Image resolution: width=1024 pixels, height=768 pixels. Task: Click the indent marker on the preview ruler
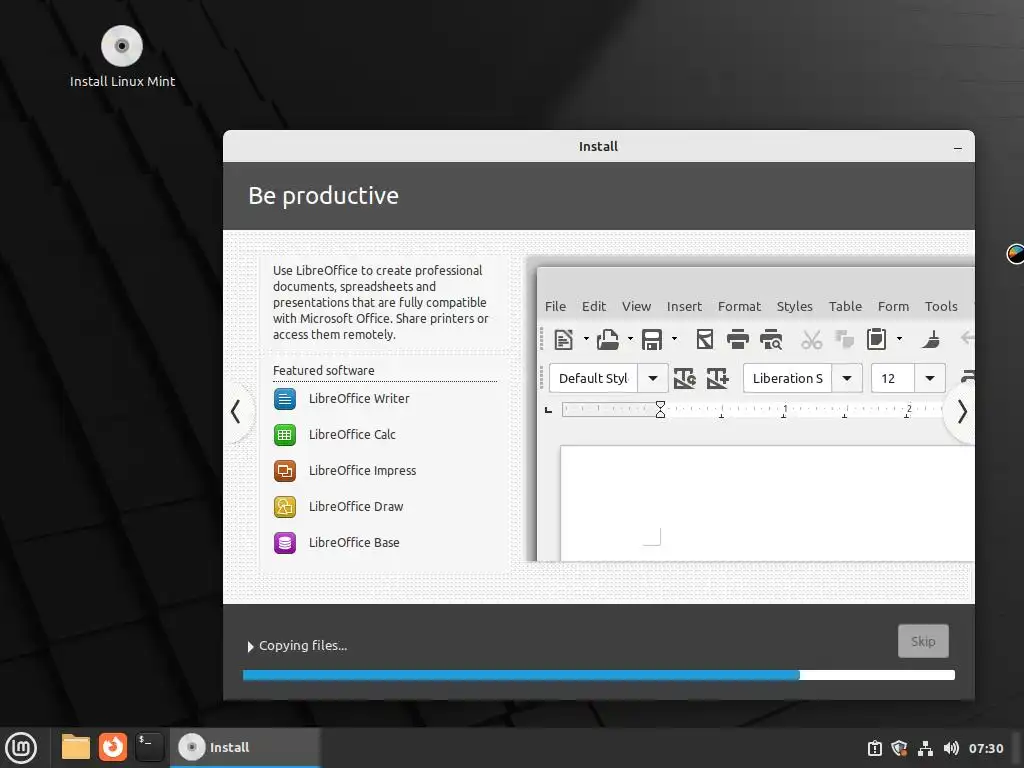660,409
